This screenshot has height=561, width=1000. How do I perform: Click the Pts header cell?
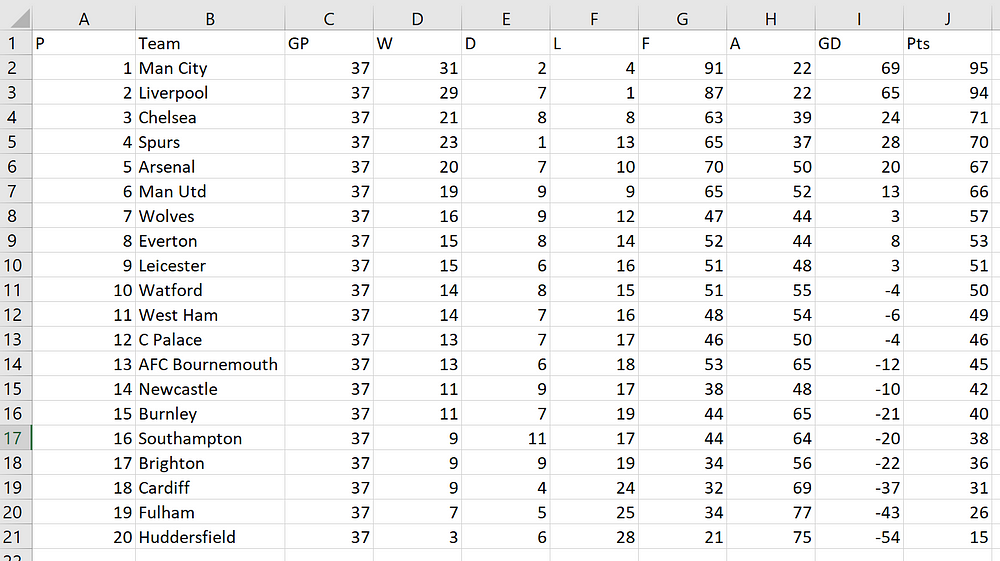[948, 43]
